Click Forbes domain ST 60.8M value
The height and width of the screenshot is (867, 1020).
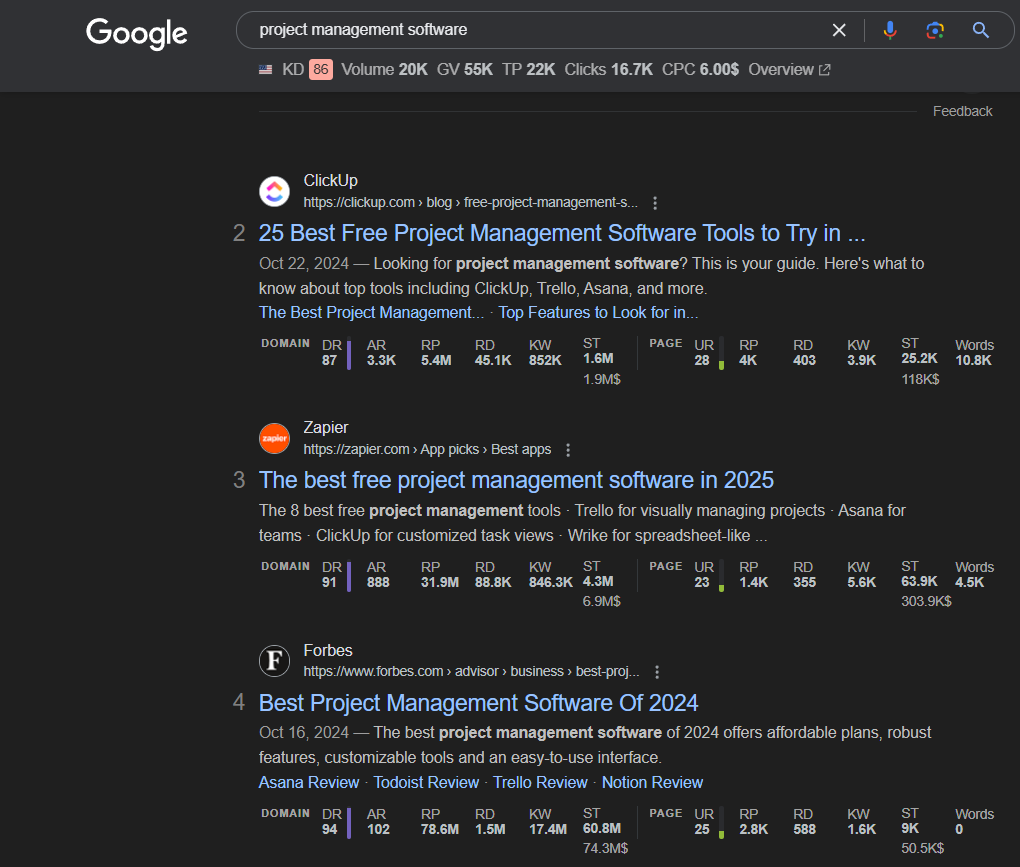pyautogui.click(x=602, y=828)
